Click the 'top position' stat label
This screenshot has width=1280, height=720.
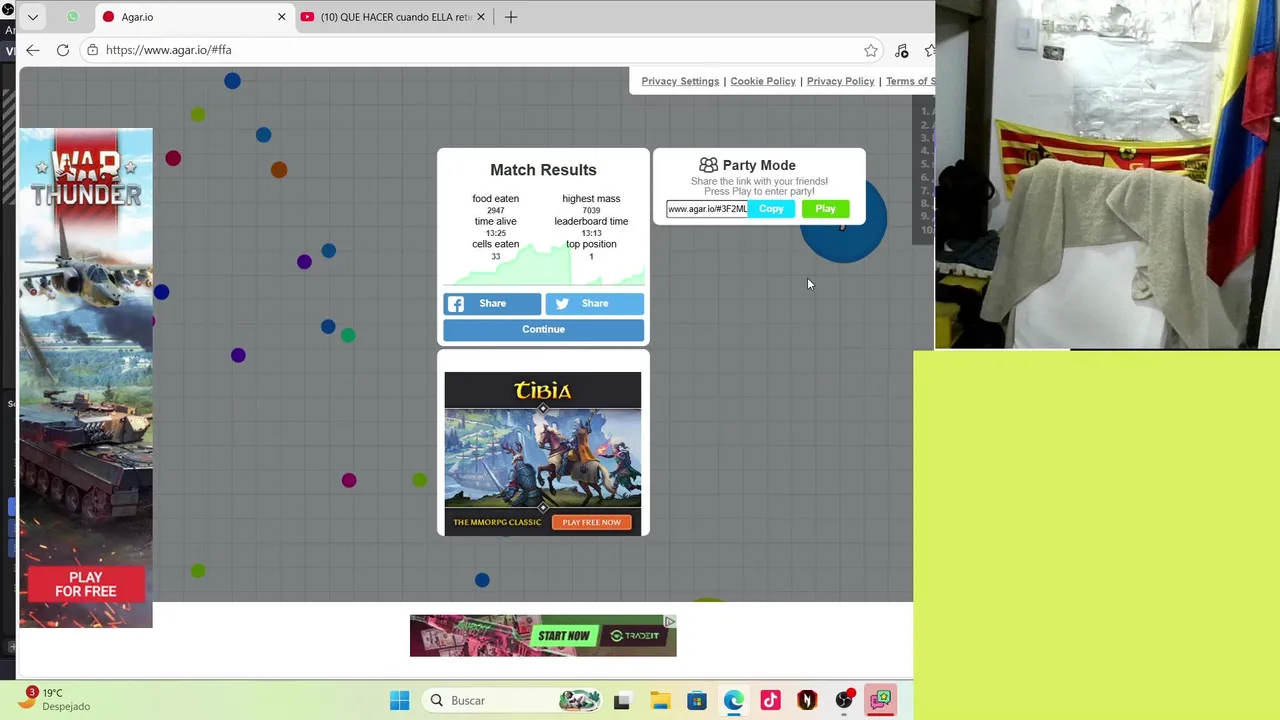coord(591,244)
